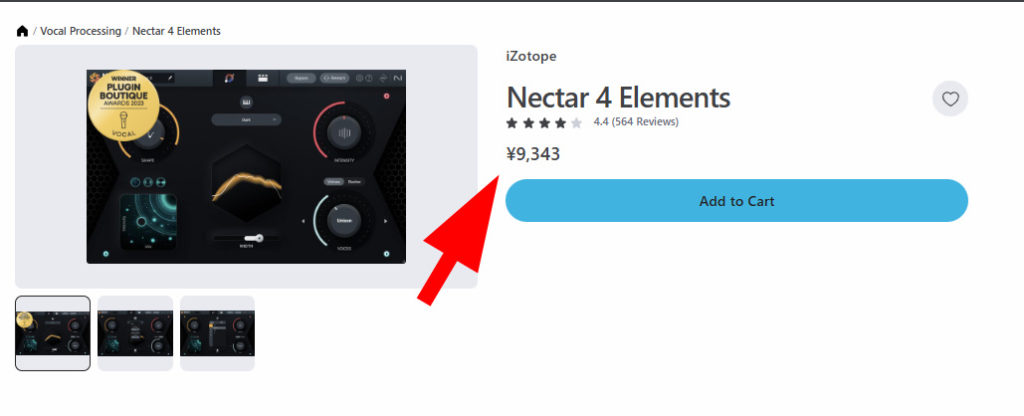This screenshot has height=416, width=1024.
Task: Click the Plugin Boutique winner badge
Action: [x=123, y=105]
